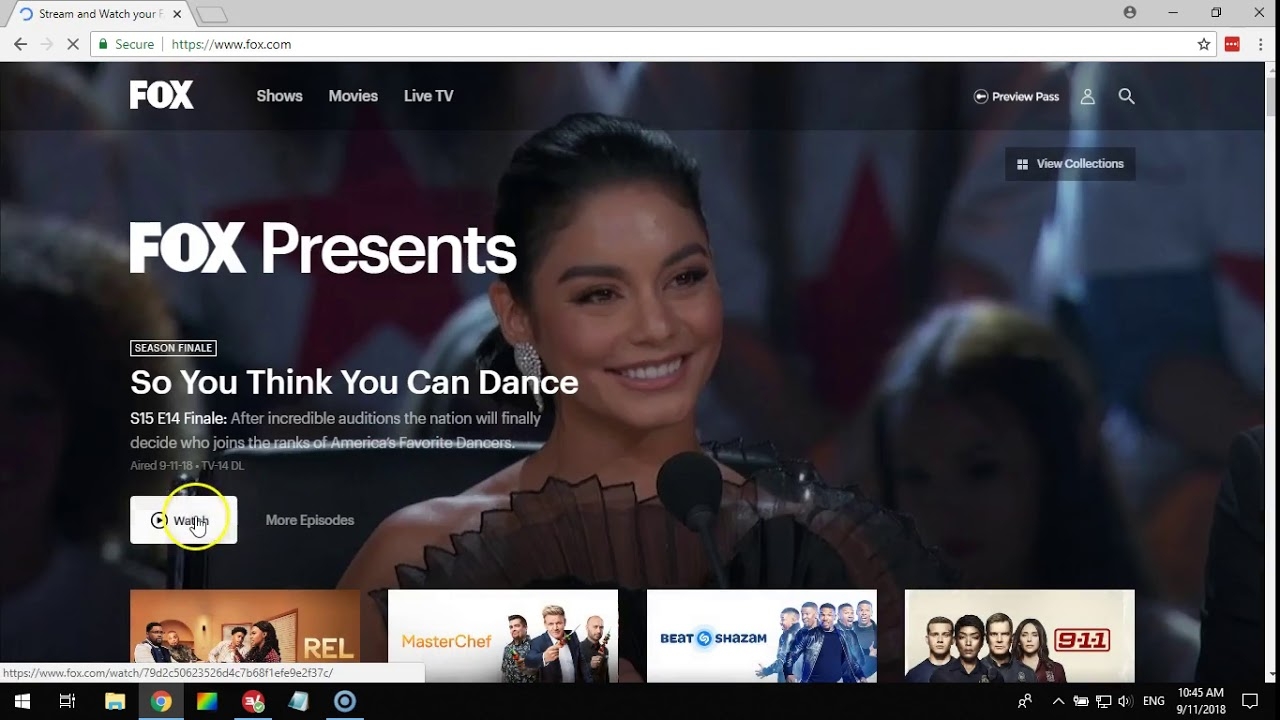Viewport: 1280px width, 720px height.
Task: Click the Watch button
Action: click(x=183, y=520)
